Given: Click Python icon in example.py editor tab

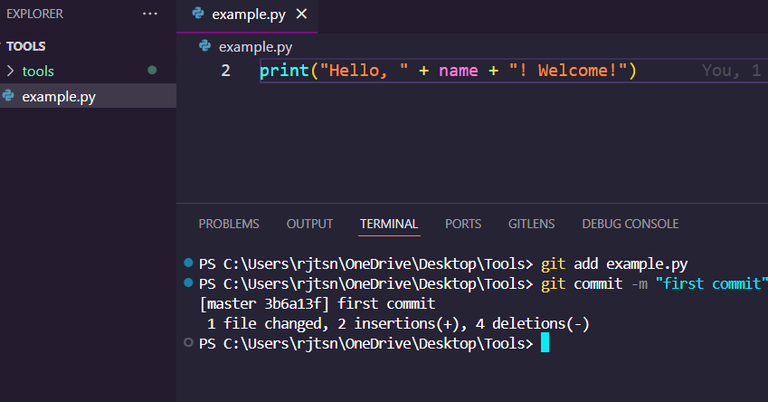Looking at the screenshot, I should (x=198, y=13).
